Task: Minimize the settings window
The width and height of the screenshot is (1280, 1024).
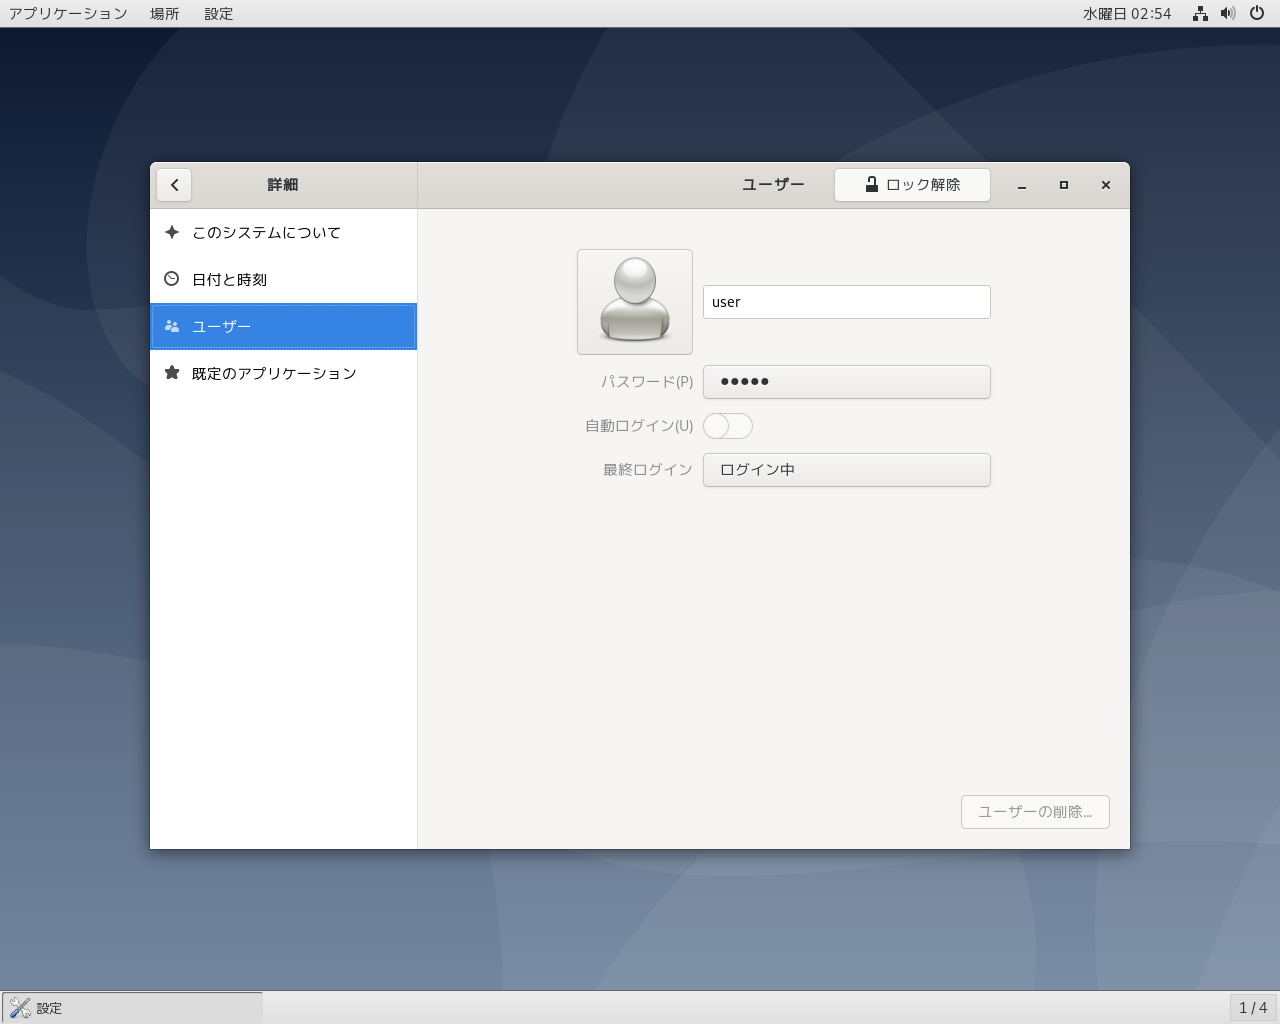Action: (1022, 185)
